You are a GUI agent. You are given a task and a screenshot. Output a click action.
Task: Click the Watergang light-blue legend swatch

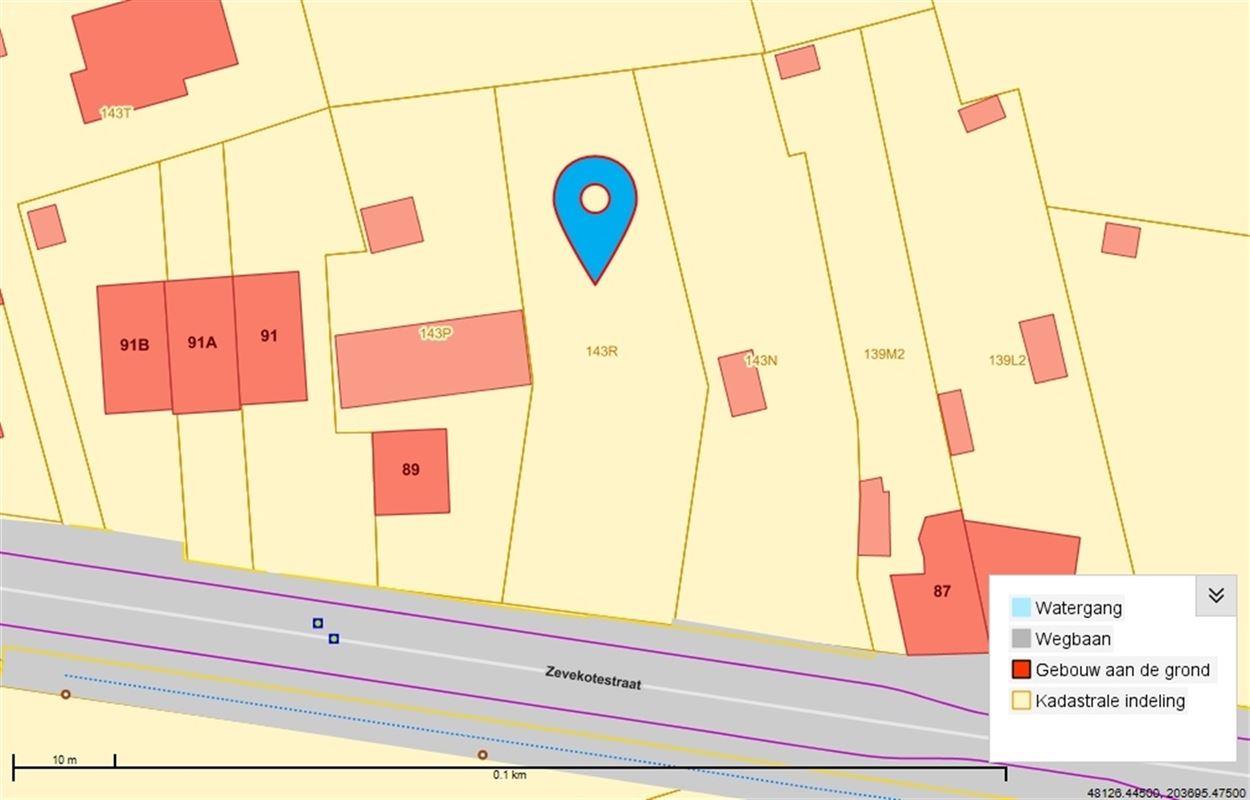pos(1020,607)
